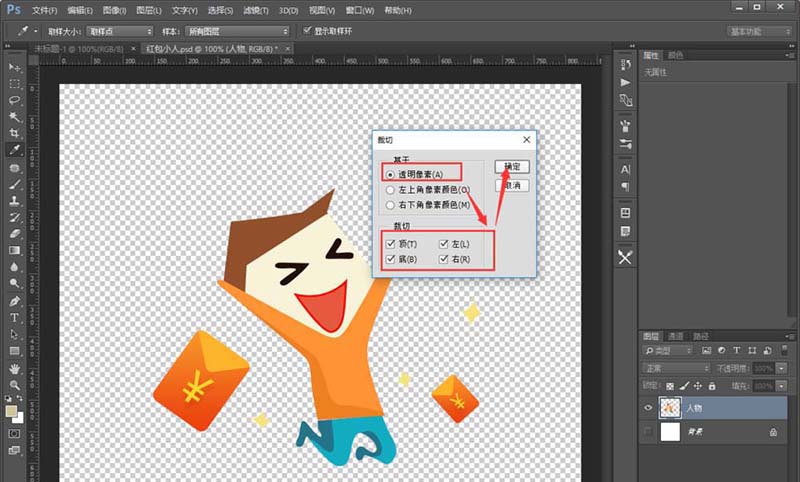
Task: Select the 左上角像素颜色 radio option
Action: pyautogui.click(x=391, y=189)
